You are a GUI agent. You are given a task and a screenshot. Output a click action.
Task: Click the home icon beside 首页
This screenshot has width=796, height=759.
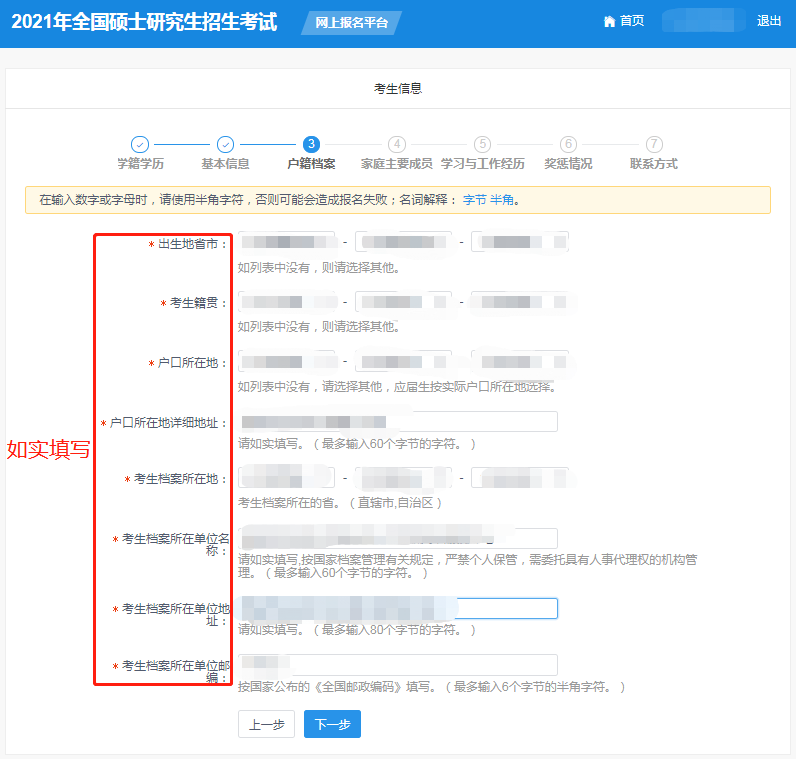[x=609, y=21]
